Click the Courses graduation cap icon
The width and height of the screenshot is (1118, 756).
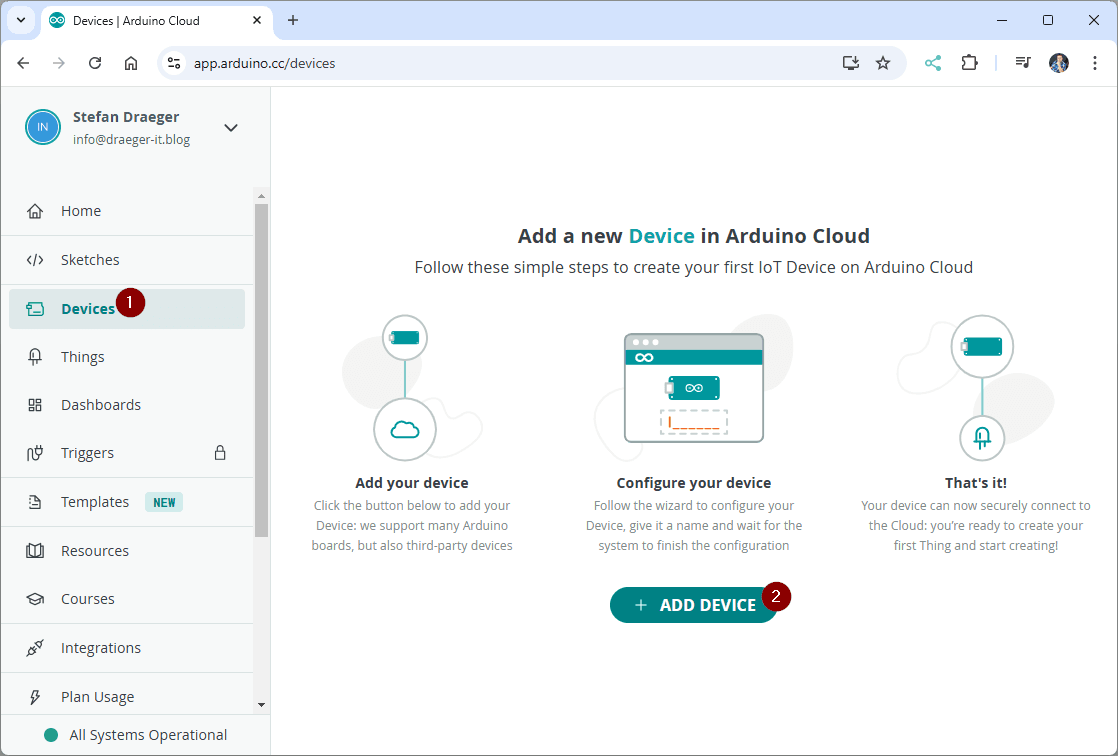click(35, 599)
